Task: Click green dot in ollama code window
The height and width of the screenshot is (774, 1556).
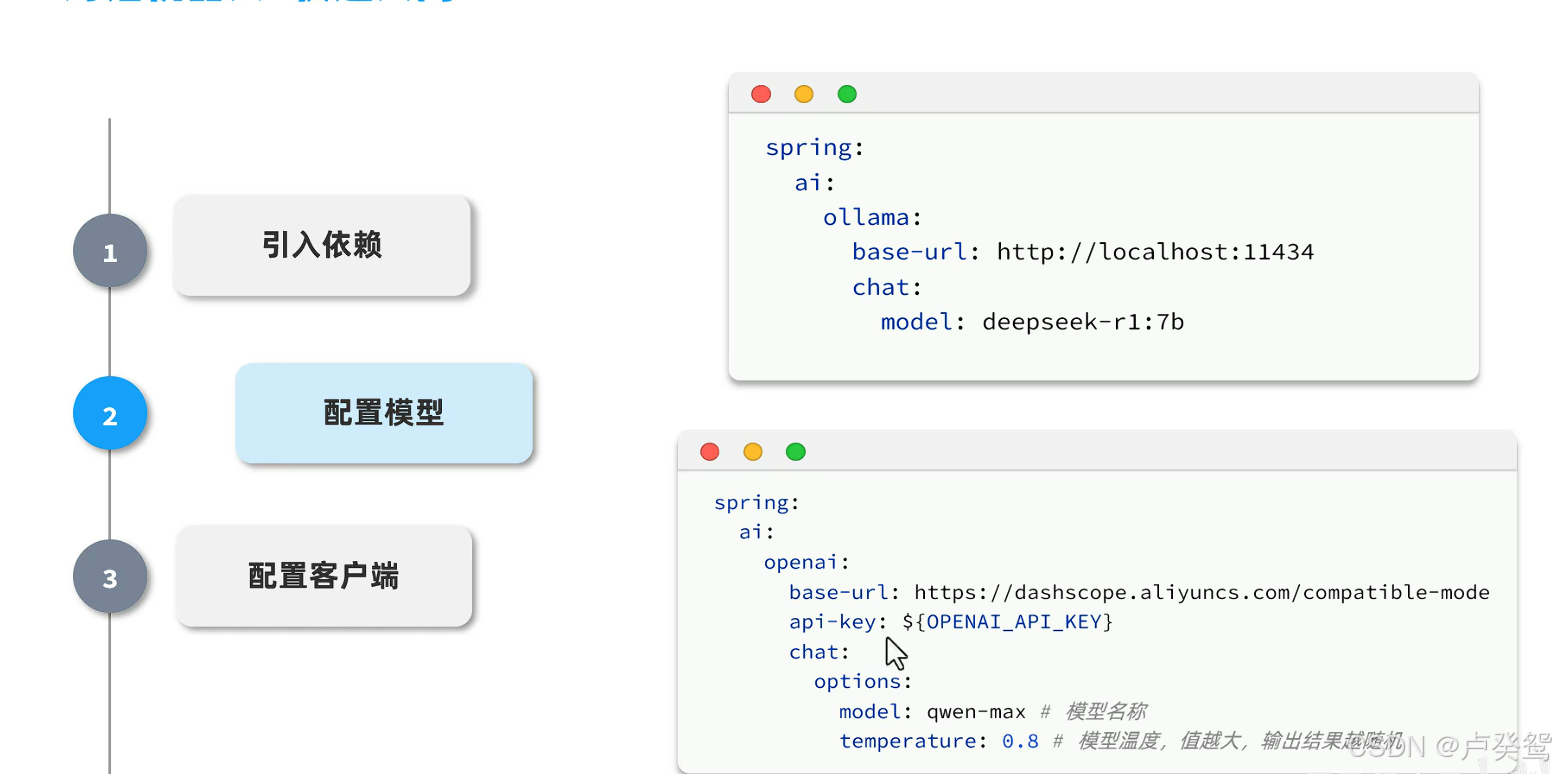Action: pyautogui.click(x=847, y=94)
